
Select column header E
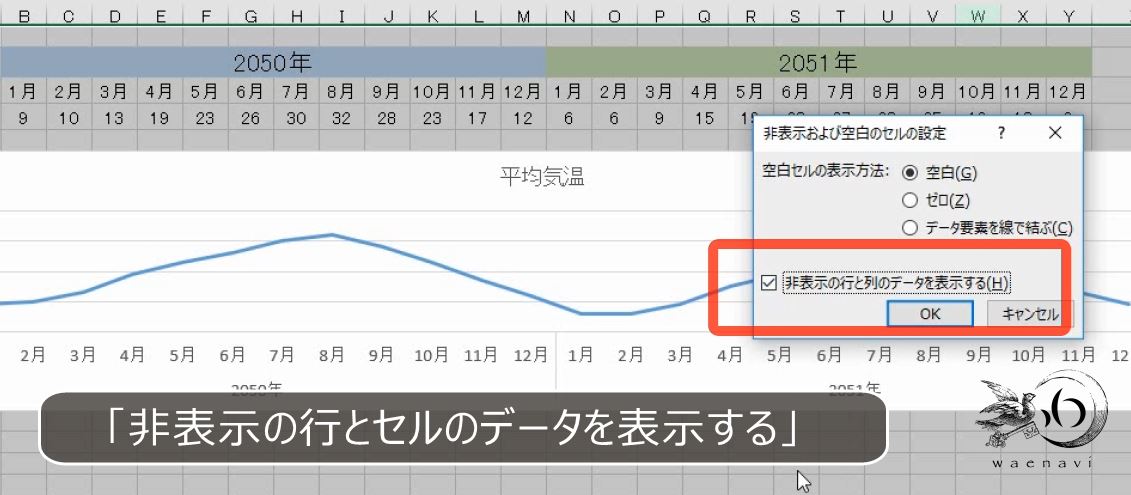click(x=159, y=17)
